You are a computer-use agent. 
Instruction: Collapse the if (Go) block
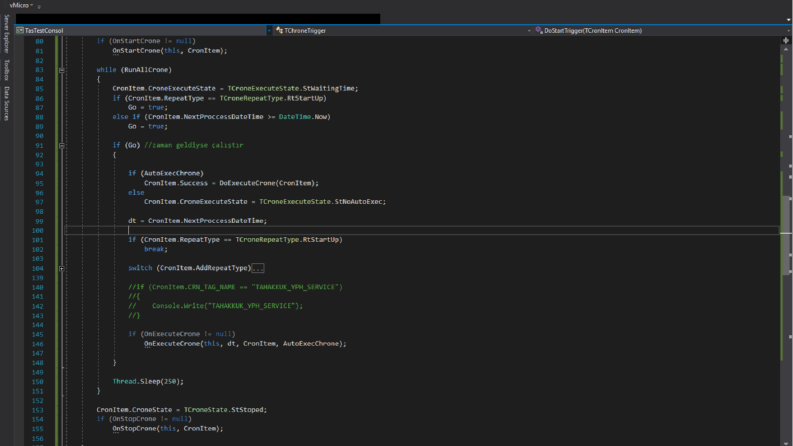(x=62, y=145)
